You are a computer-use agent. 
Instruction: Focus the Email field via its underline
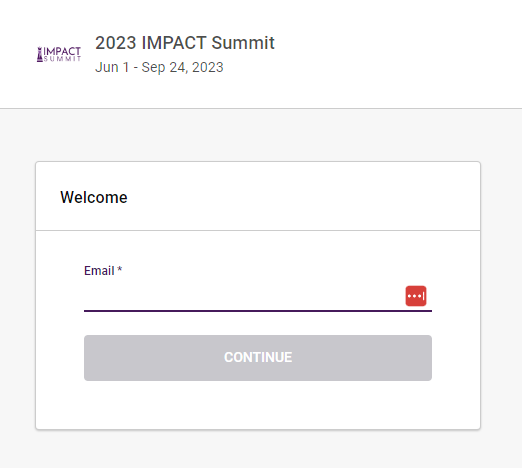(x=258, y=311)
